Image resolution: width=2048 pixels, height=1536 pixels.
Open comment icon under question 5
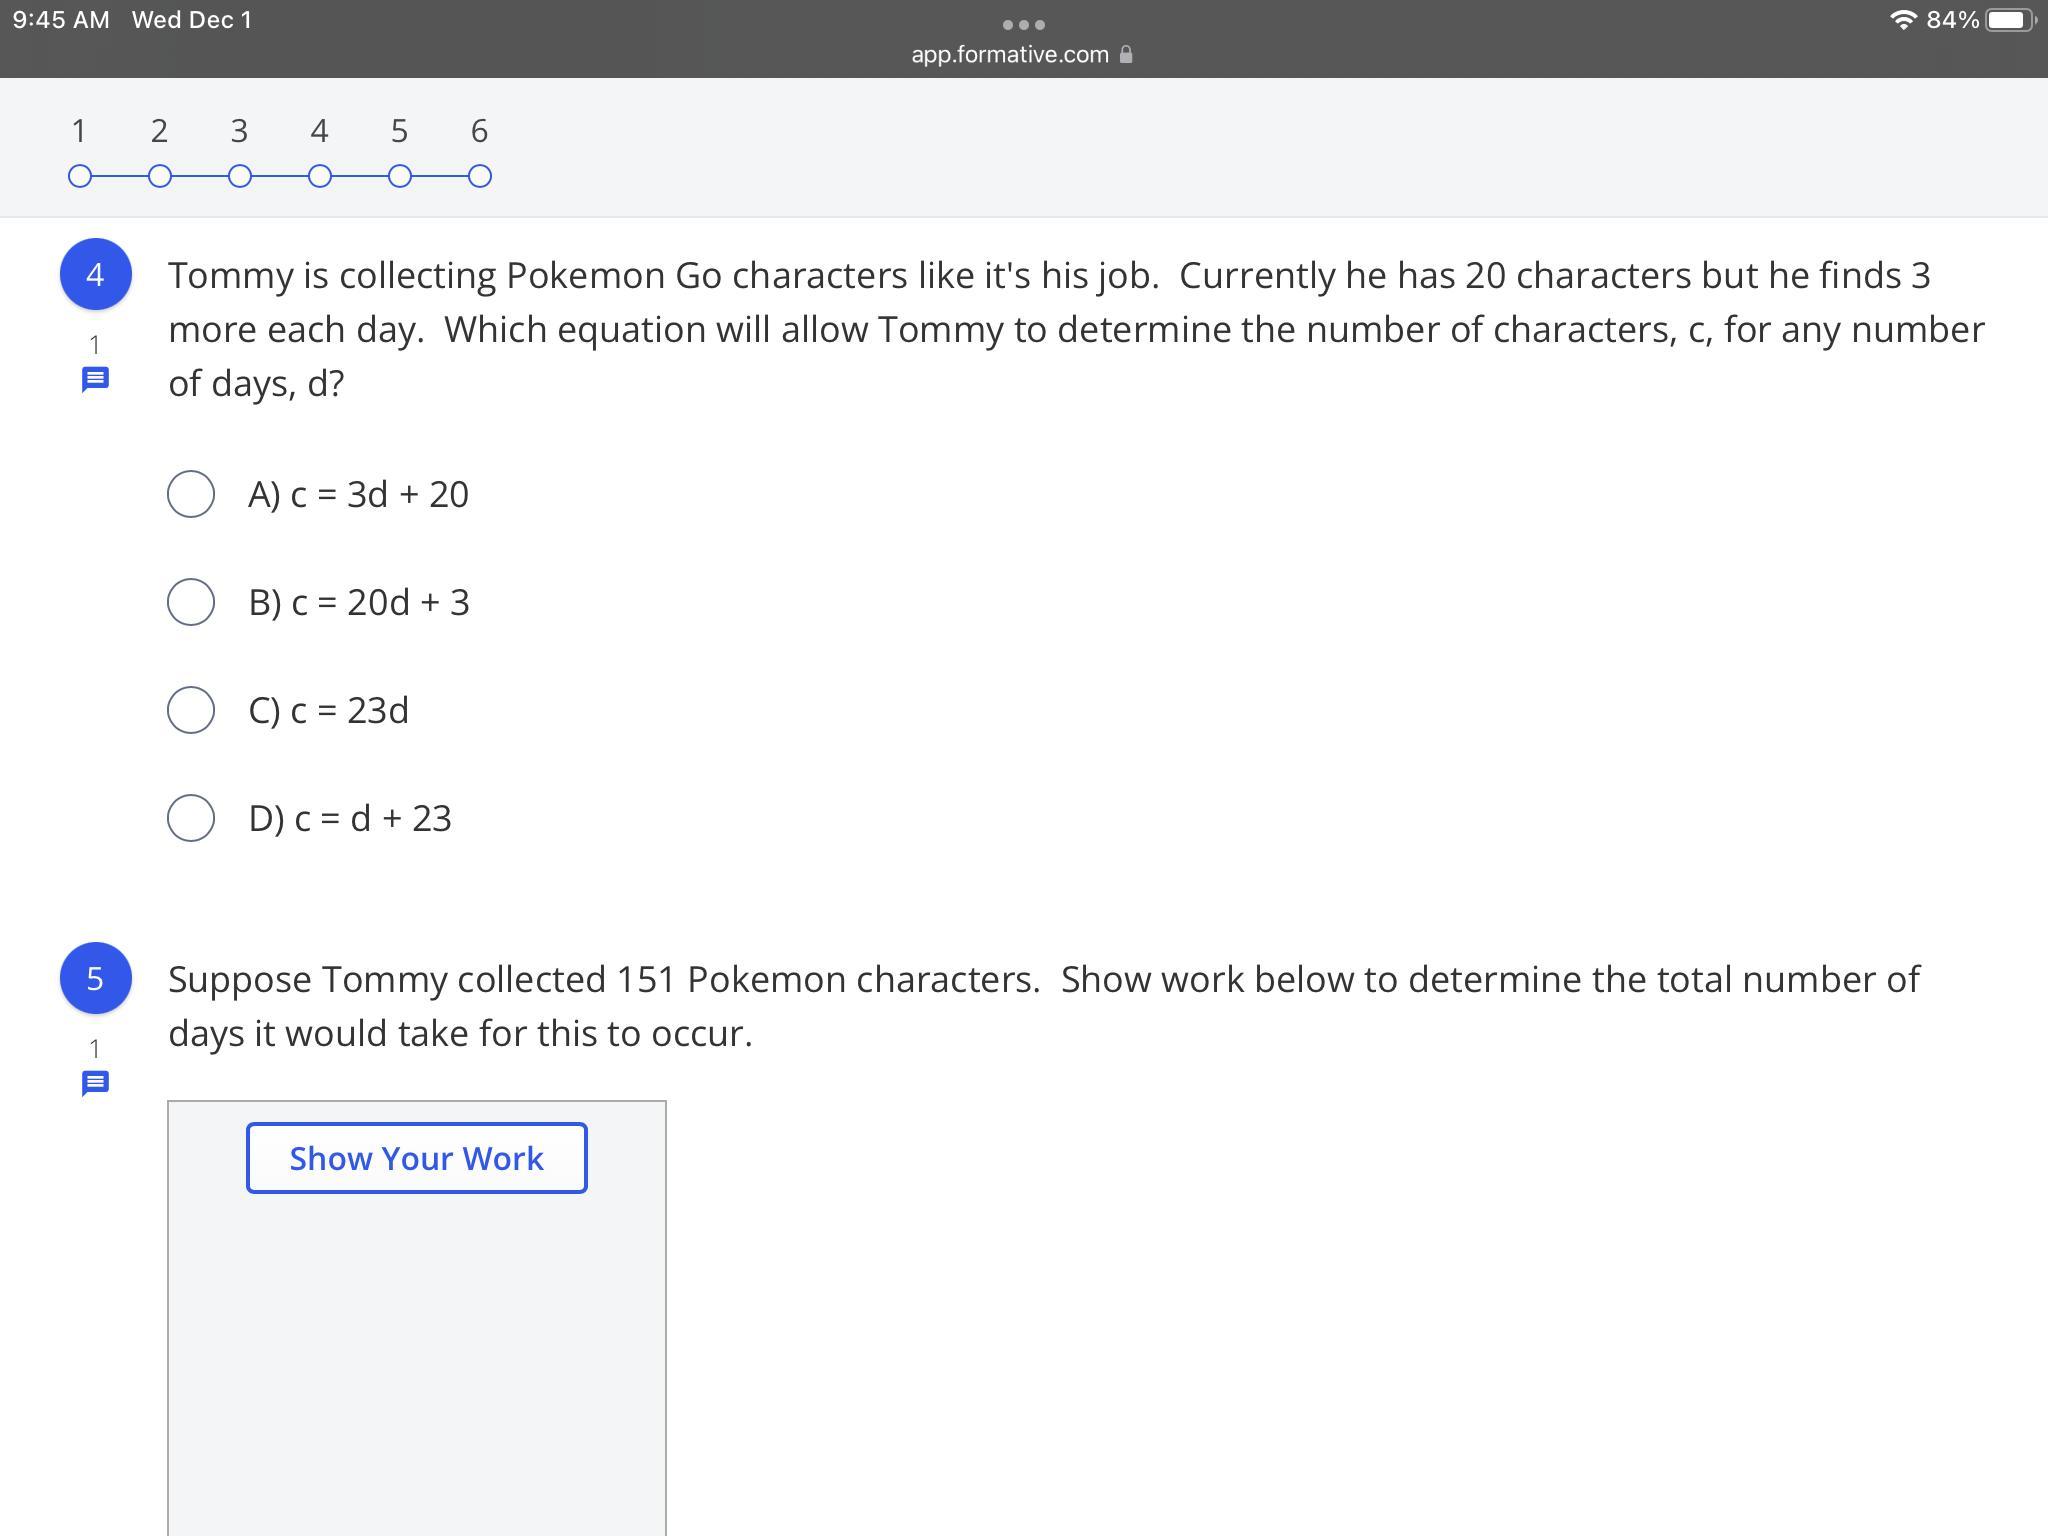tap(95, 1084)
